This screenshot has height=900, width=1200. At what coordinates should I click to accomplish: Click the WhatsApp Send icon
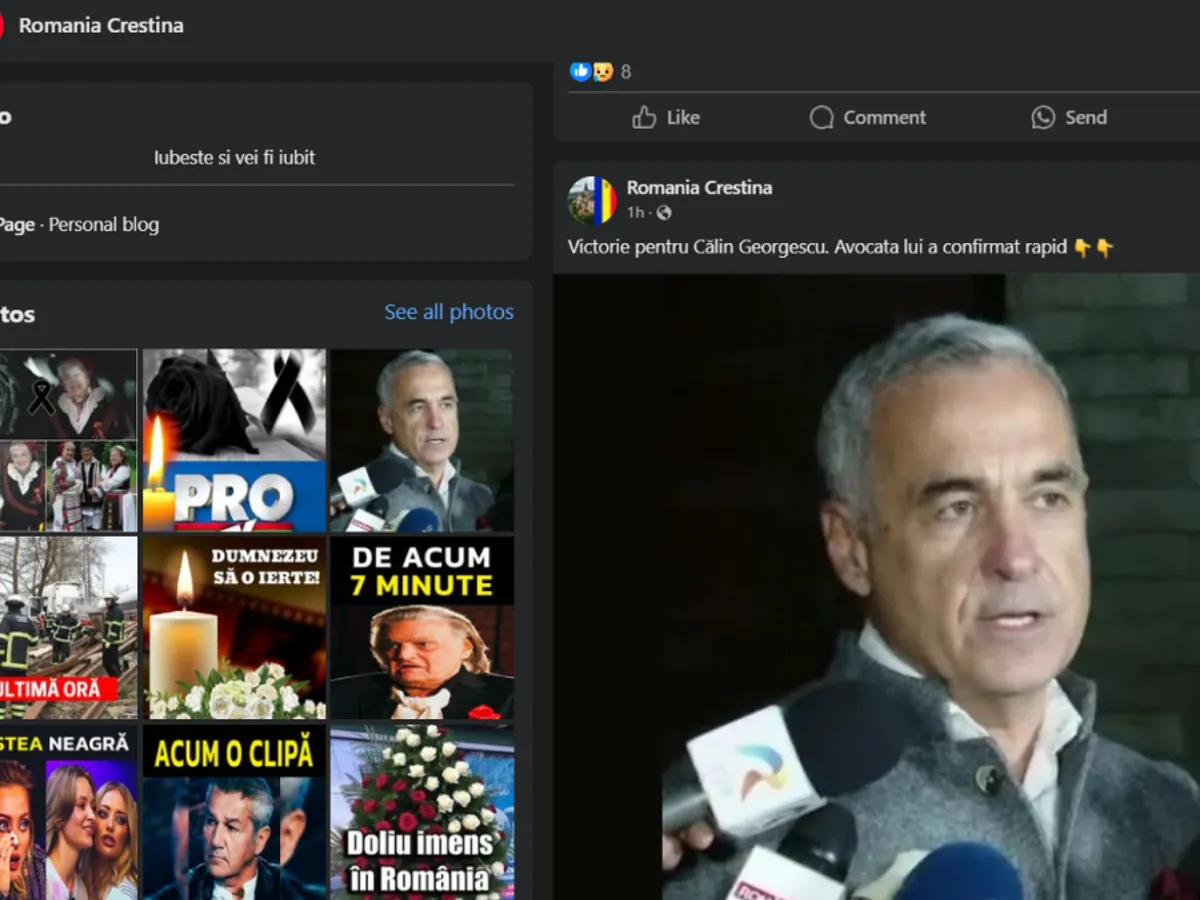click(x=1043, y=118)
